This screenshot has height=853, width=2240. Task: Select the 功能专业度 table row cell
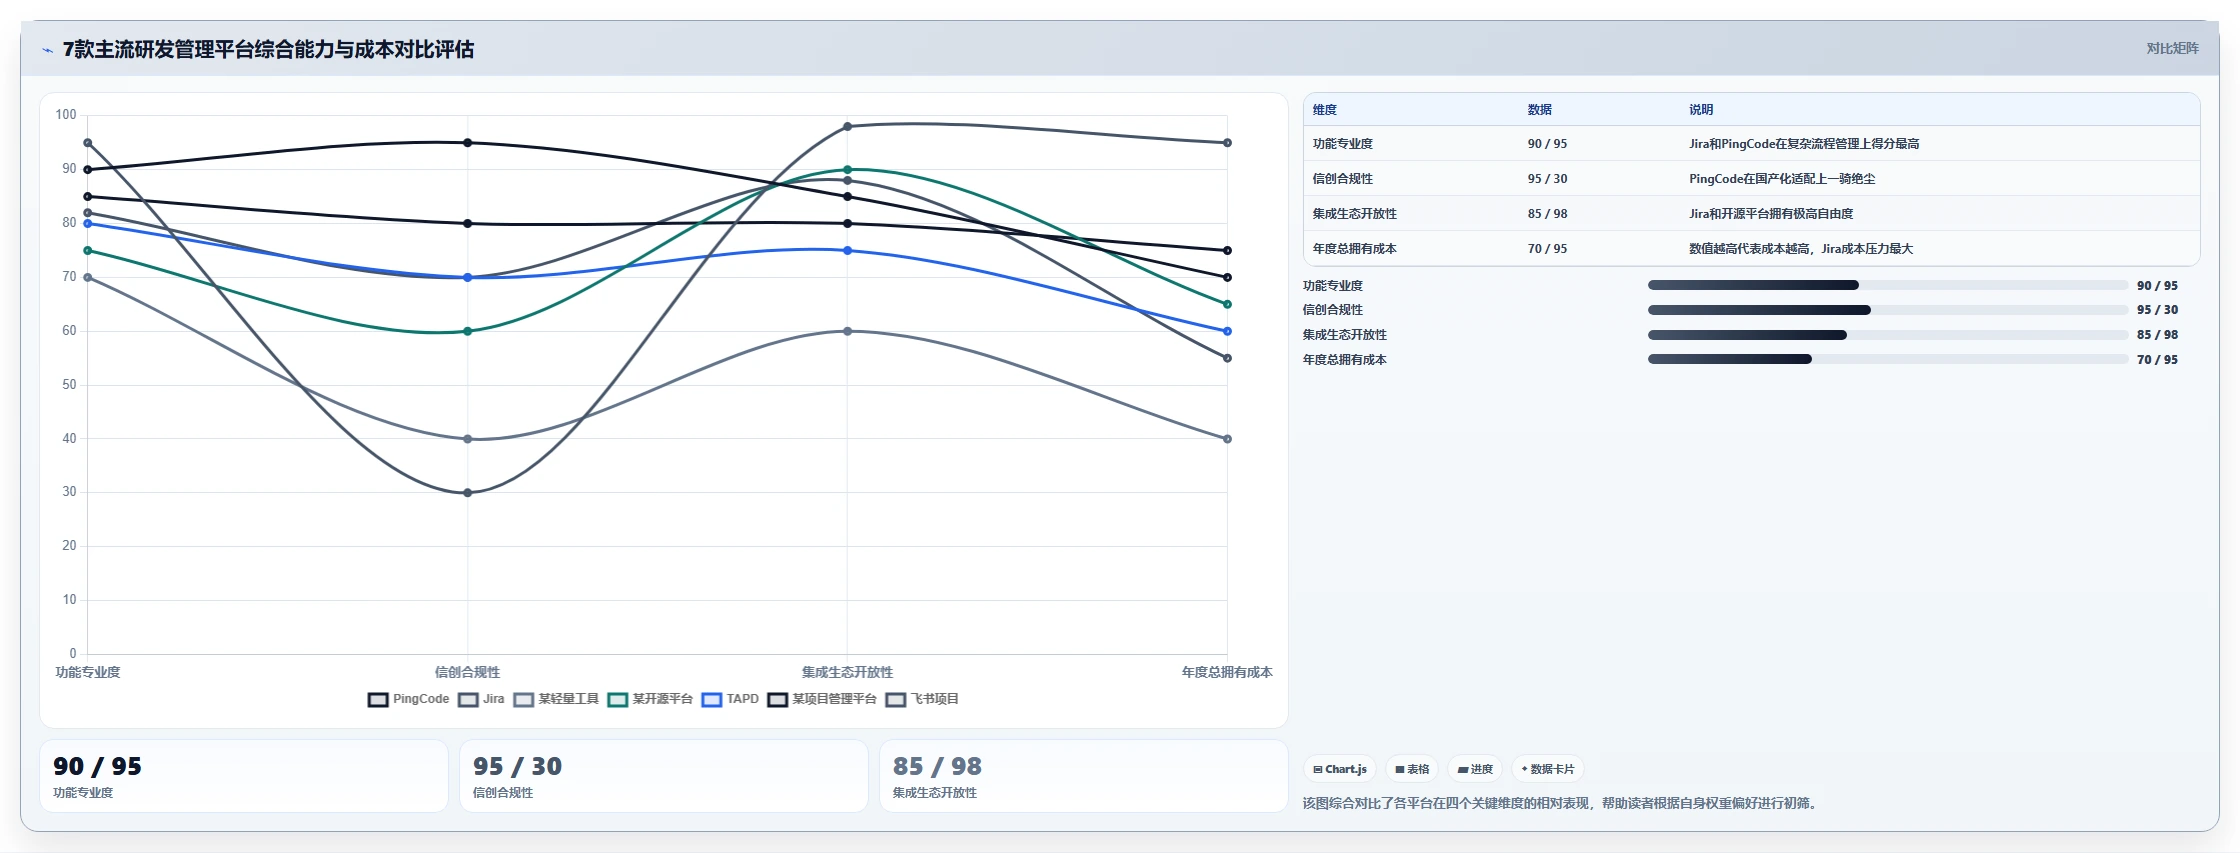tap(1343, 144)
